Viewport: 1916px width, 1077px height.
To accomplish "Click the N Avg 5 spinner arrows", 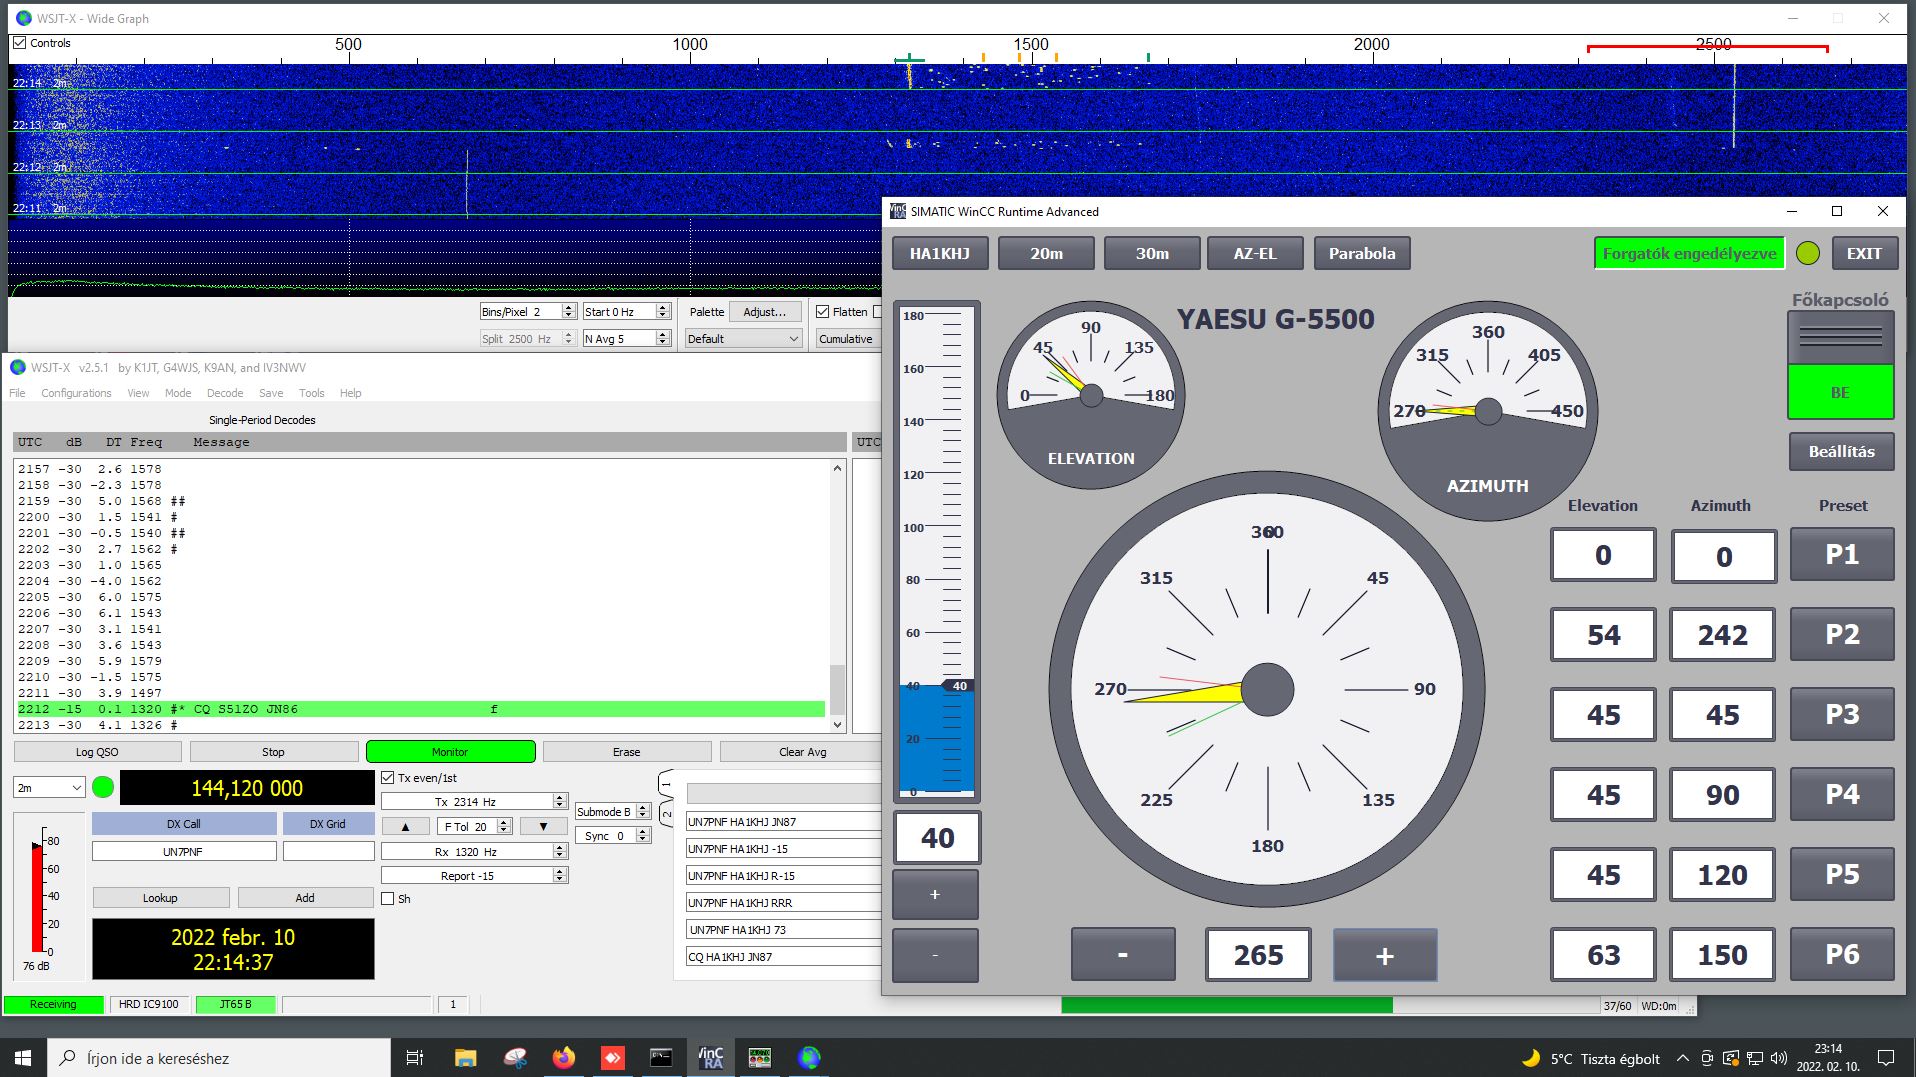I will coord(662,339).
